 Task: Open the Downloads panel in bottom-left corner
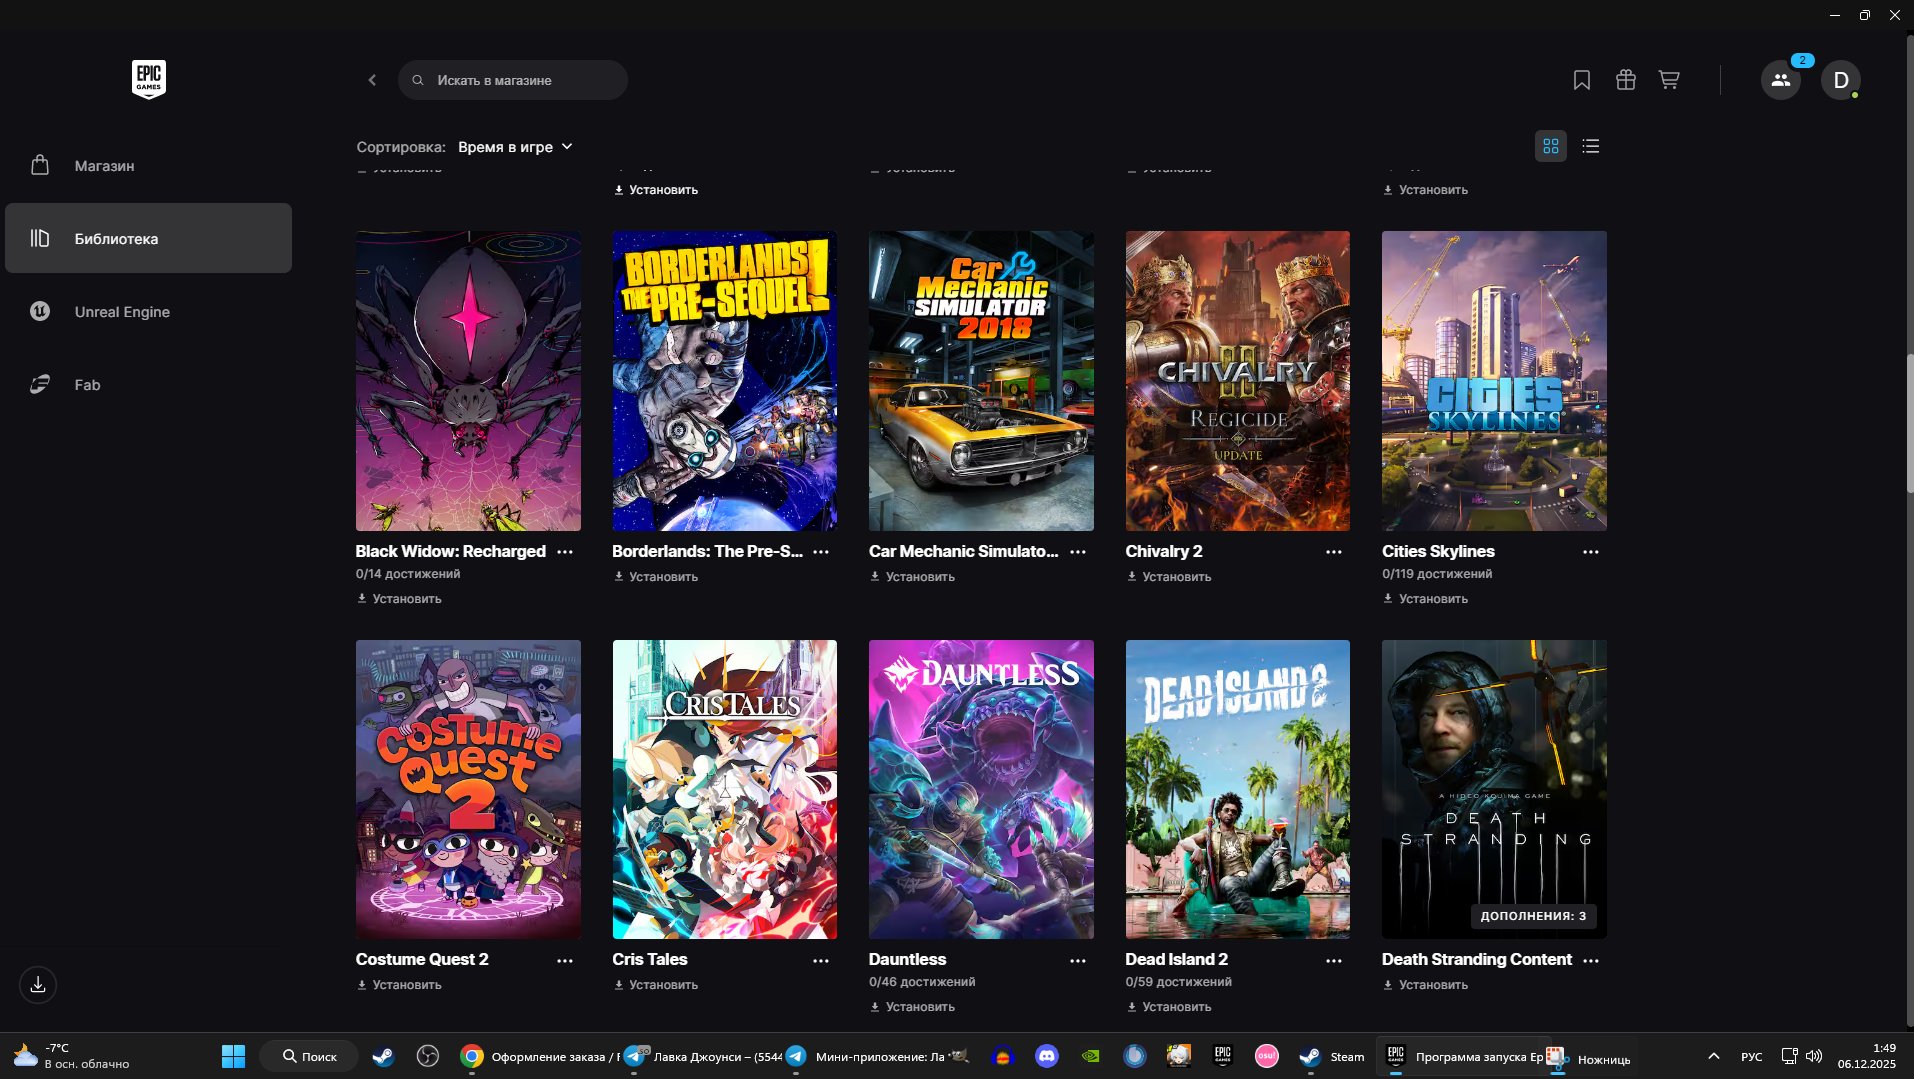[x=37, y=984]
